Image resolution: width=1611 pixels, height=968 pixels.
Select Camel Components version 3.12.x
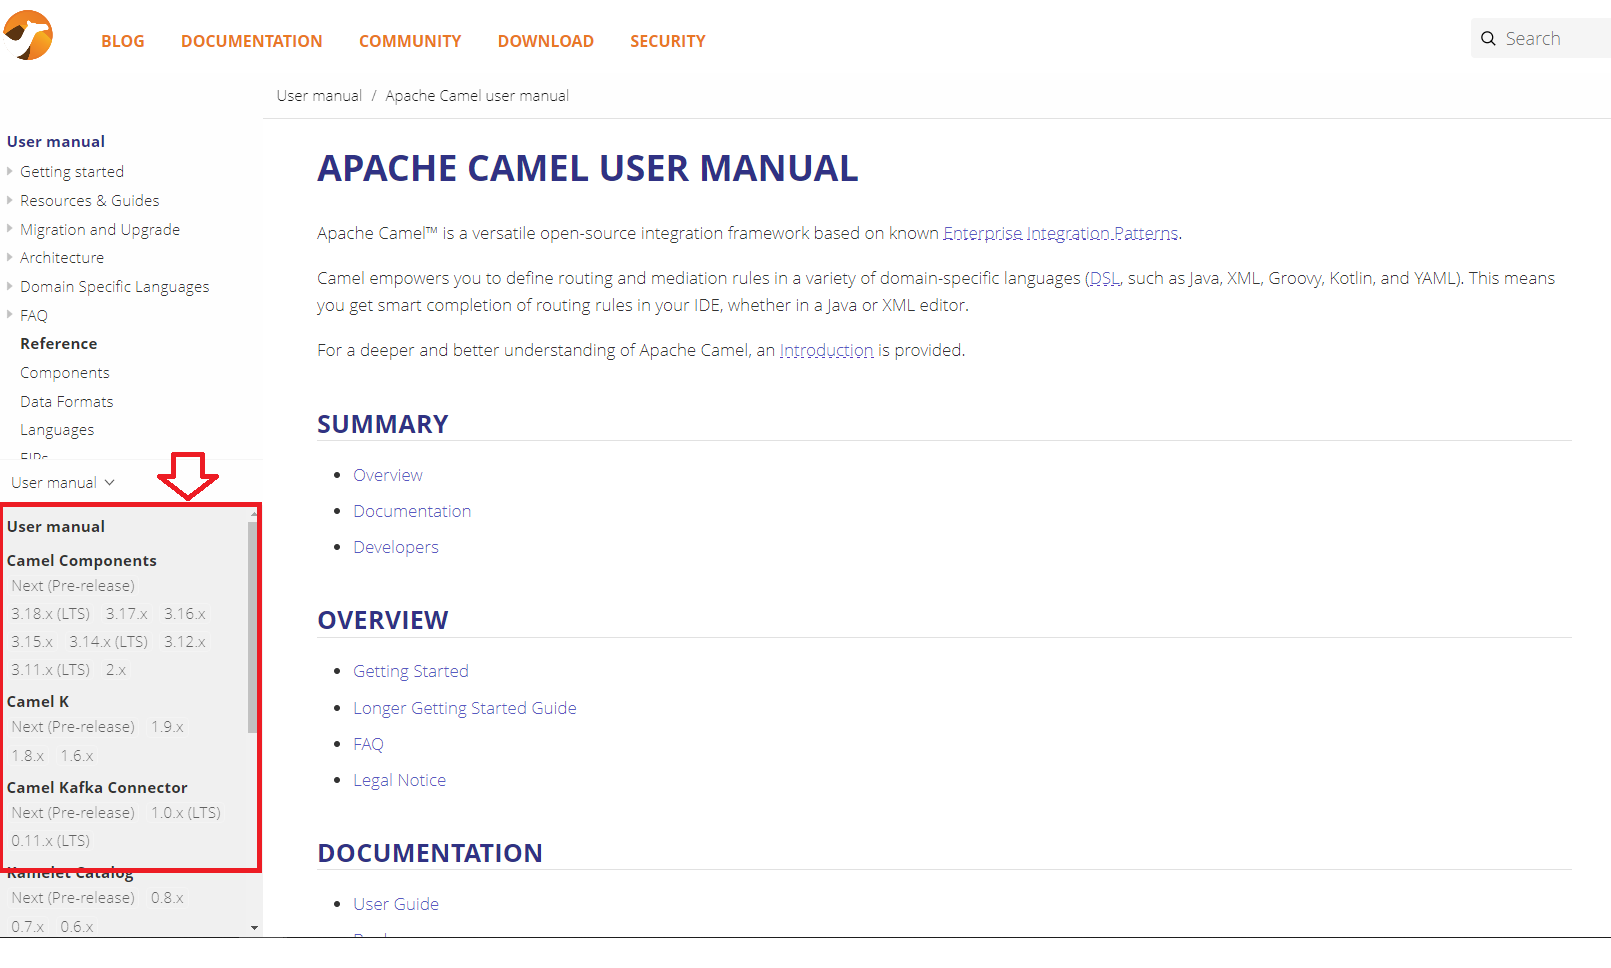[x=185, y=642]
